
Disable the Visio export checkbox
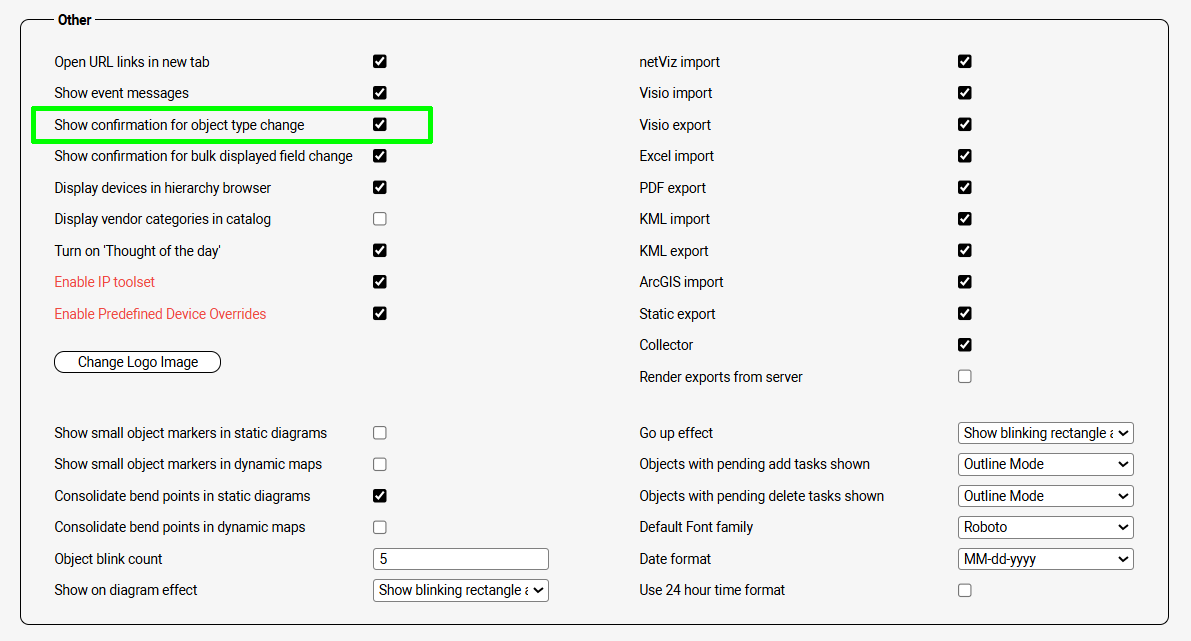[965, 124]
